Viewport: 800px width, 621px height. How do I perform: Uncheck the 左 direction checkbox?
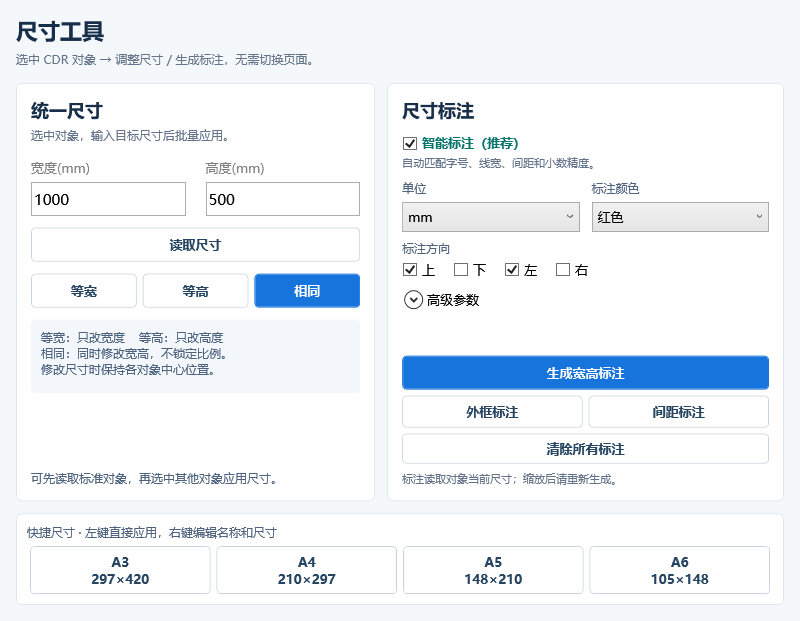[x=512, y=269]
